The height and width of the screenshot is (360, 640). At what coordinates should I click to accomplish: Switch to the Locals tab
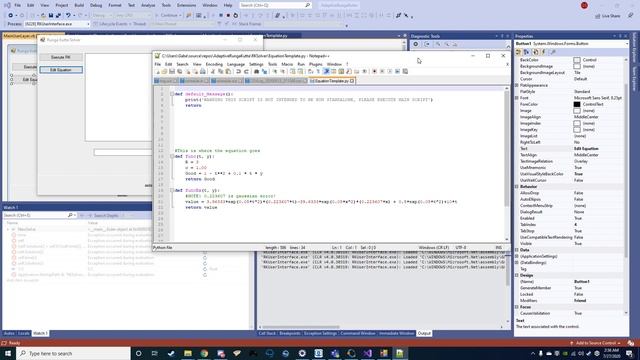click(x=24, y=333)
